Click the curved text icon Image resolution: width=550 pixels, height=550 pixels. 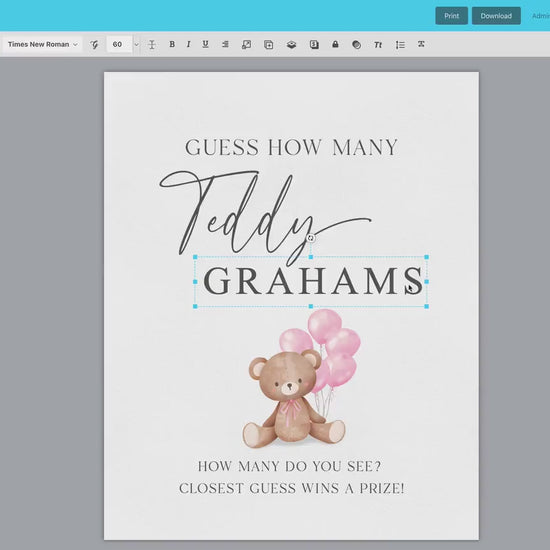click(421, 44)
